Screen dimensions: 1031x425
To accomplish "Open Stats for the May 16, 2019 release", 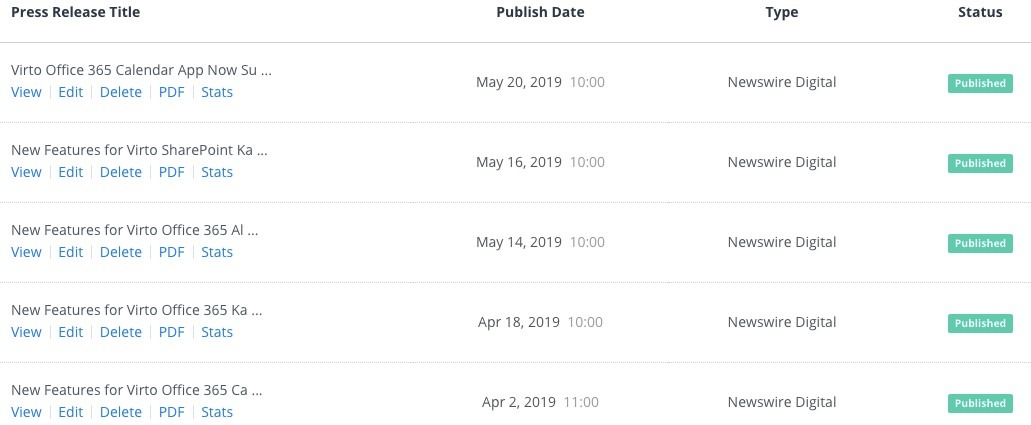I will pos(217,172).
